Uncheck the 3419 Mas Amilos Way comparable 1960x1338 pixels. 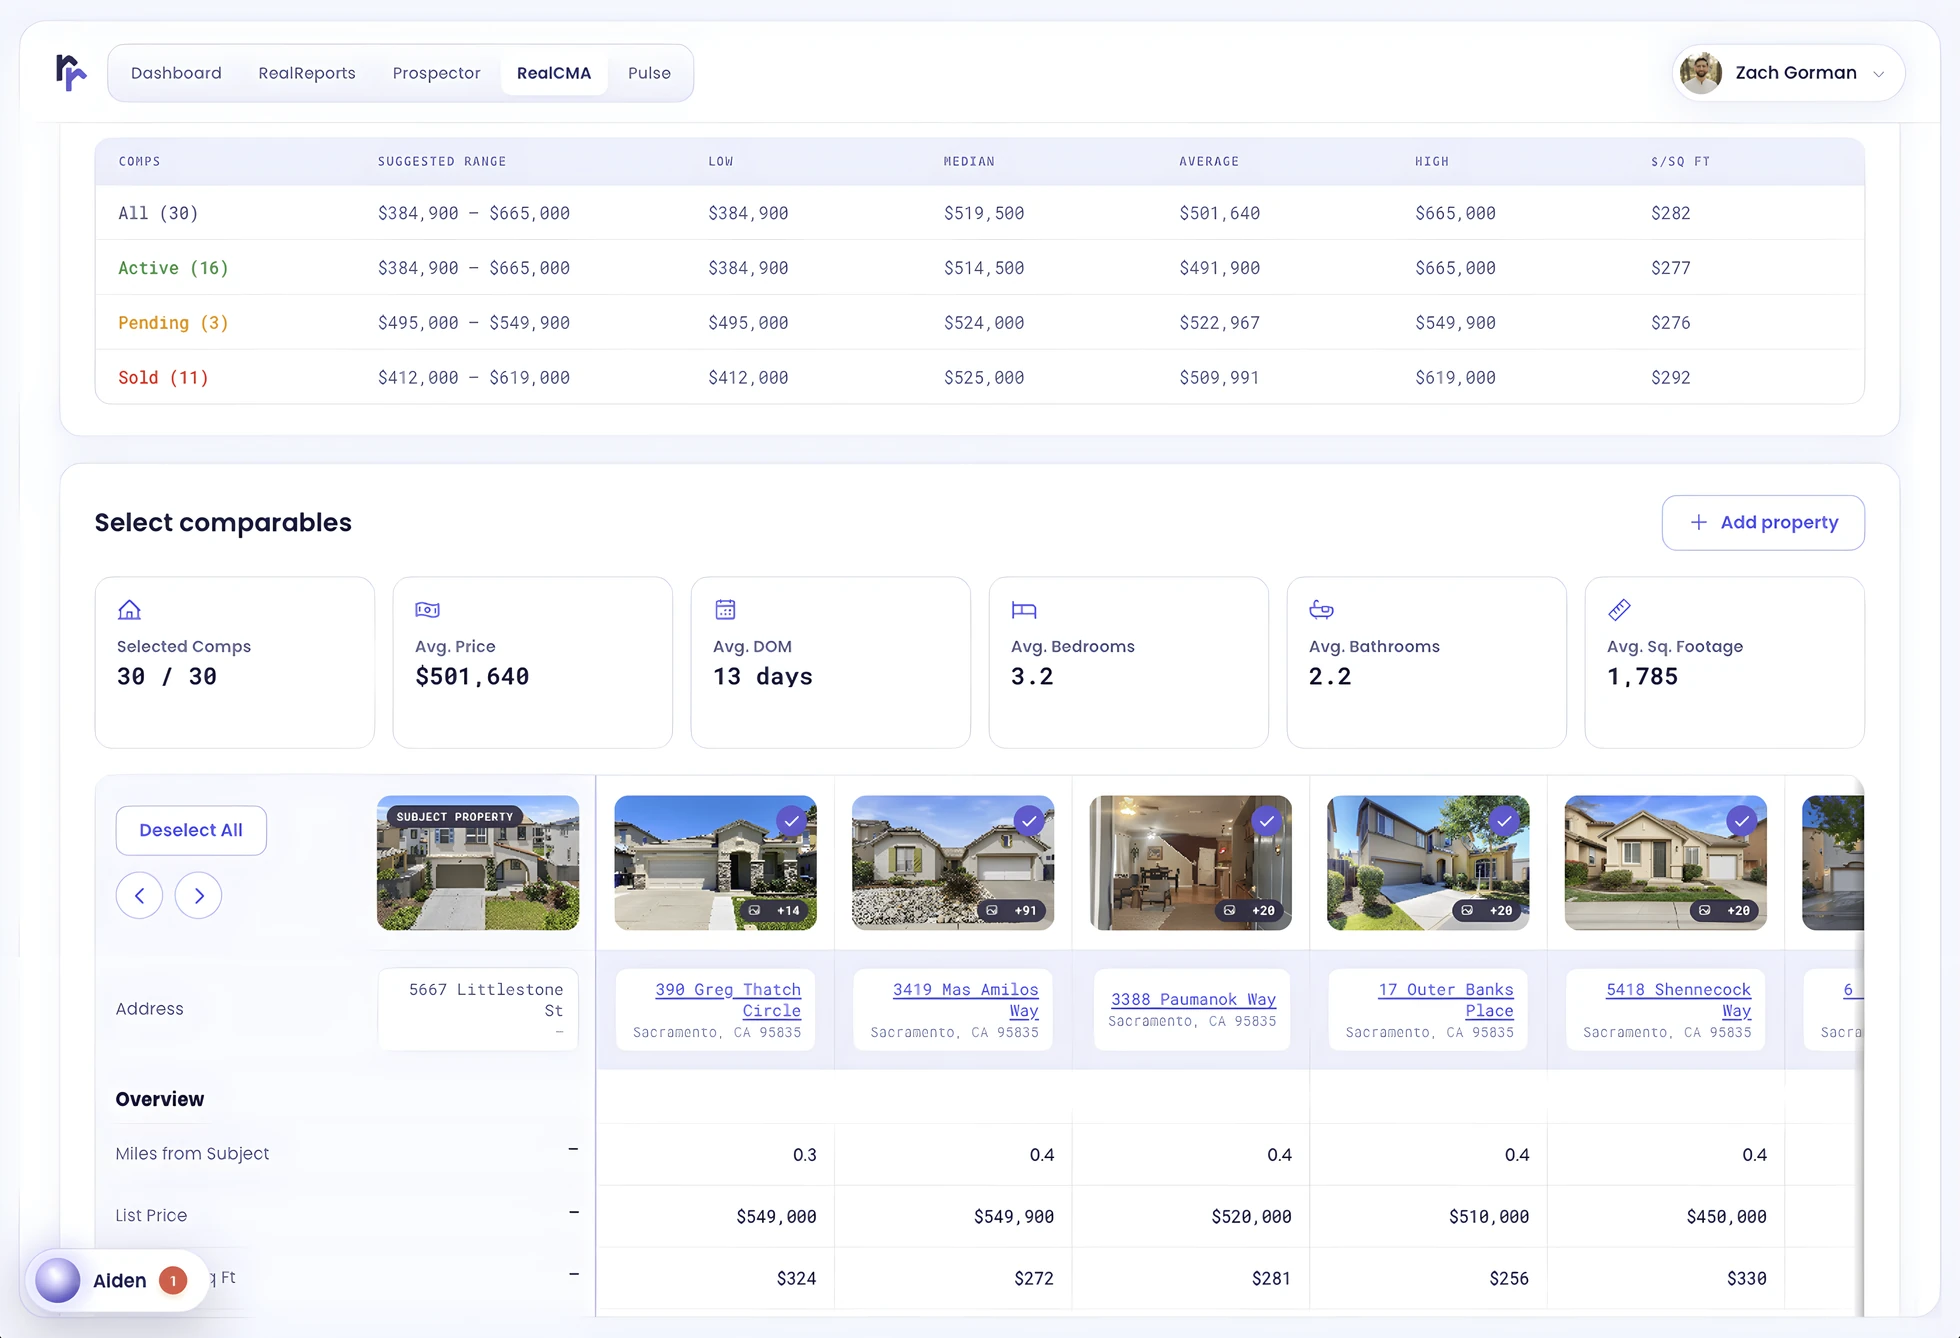[x=1029, y=821]
